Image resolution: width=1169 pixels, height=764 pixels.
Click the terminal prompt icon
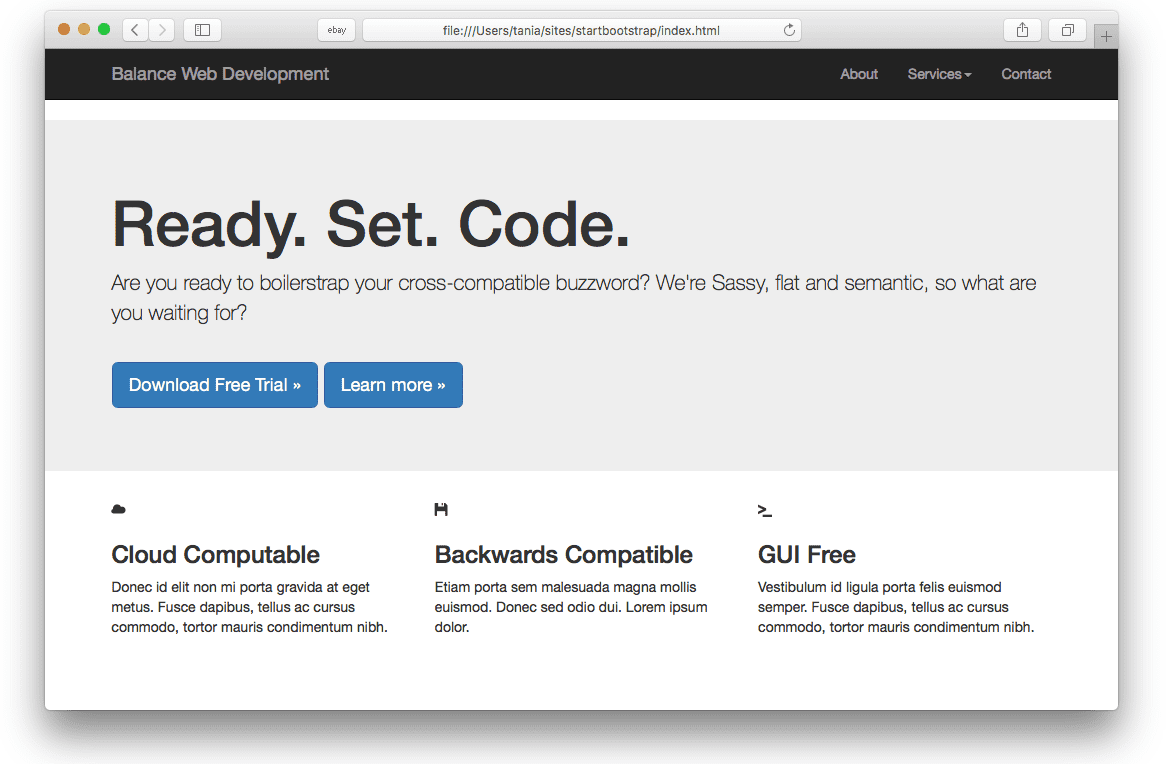[x=765, y=511]
